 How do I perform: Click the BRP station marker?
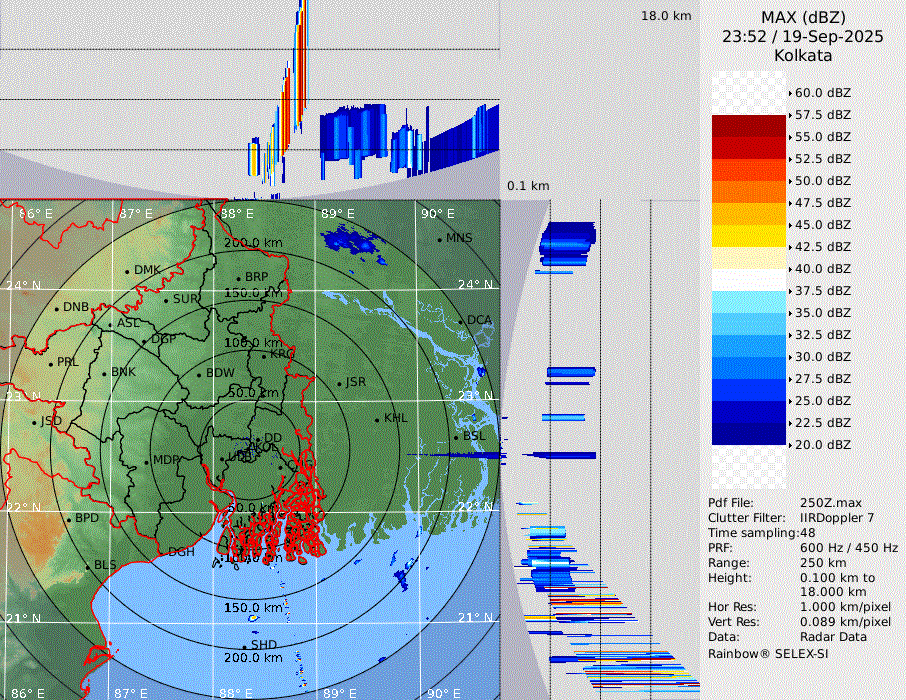[239, 279]
